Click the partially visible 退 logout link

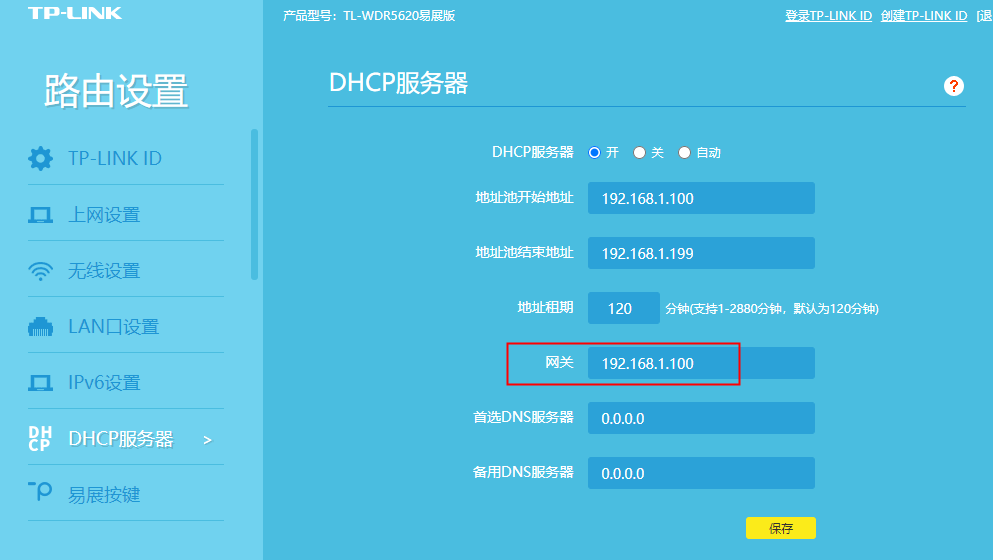(x=985, y=16)
